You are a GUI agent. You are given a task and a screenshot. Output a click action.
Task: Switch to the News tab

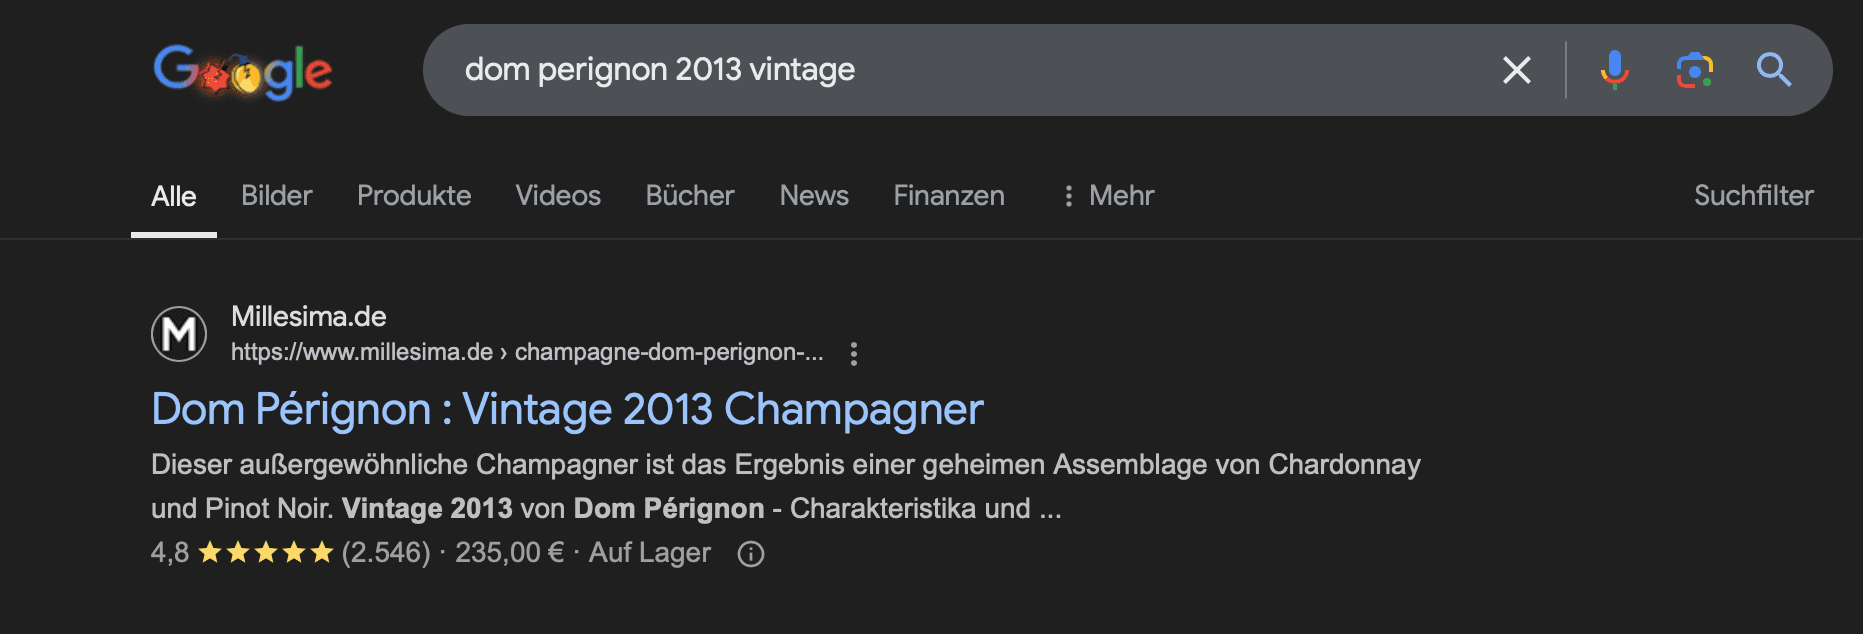(814, 196)
